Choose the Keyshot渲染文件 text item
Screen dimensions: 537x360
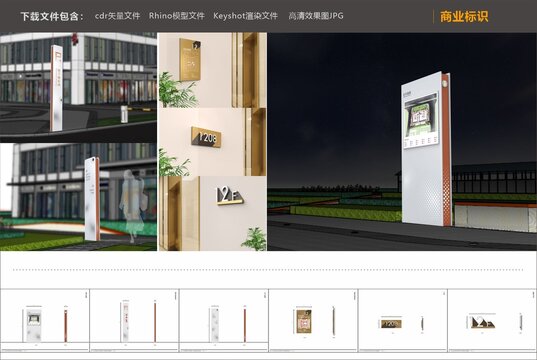pyautogui.click(x=245, y=16)
